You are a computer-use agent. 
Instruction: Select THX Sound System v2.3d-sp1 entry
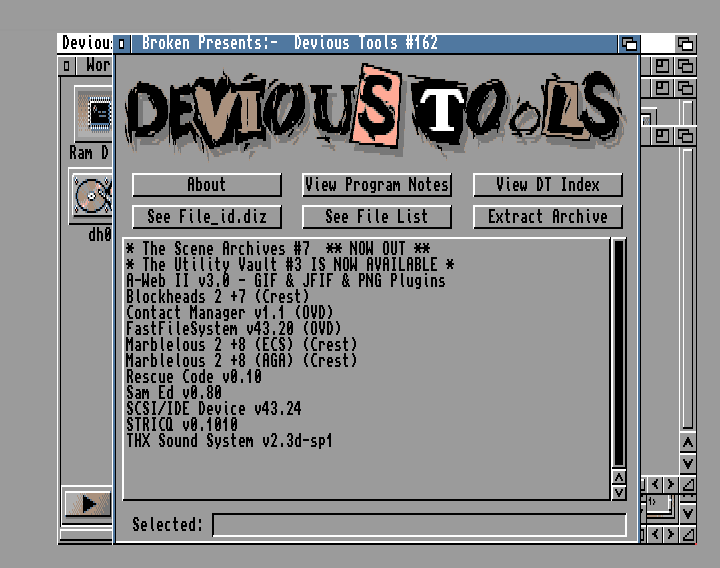229,441
